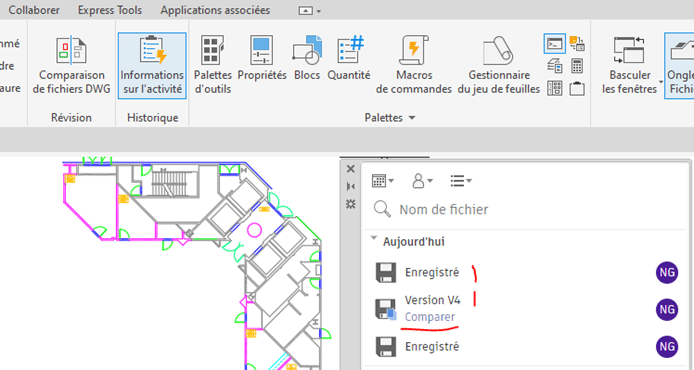
Task: Click the Historique panel label
Action: (153, 118)
